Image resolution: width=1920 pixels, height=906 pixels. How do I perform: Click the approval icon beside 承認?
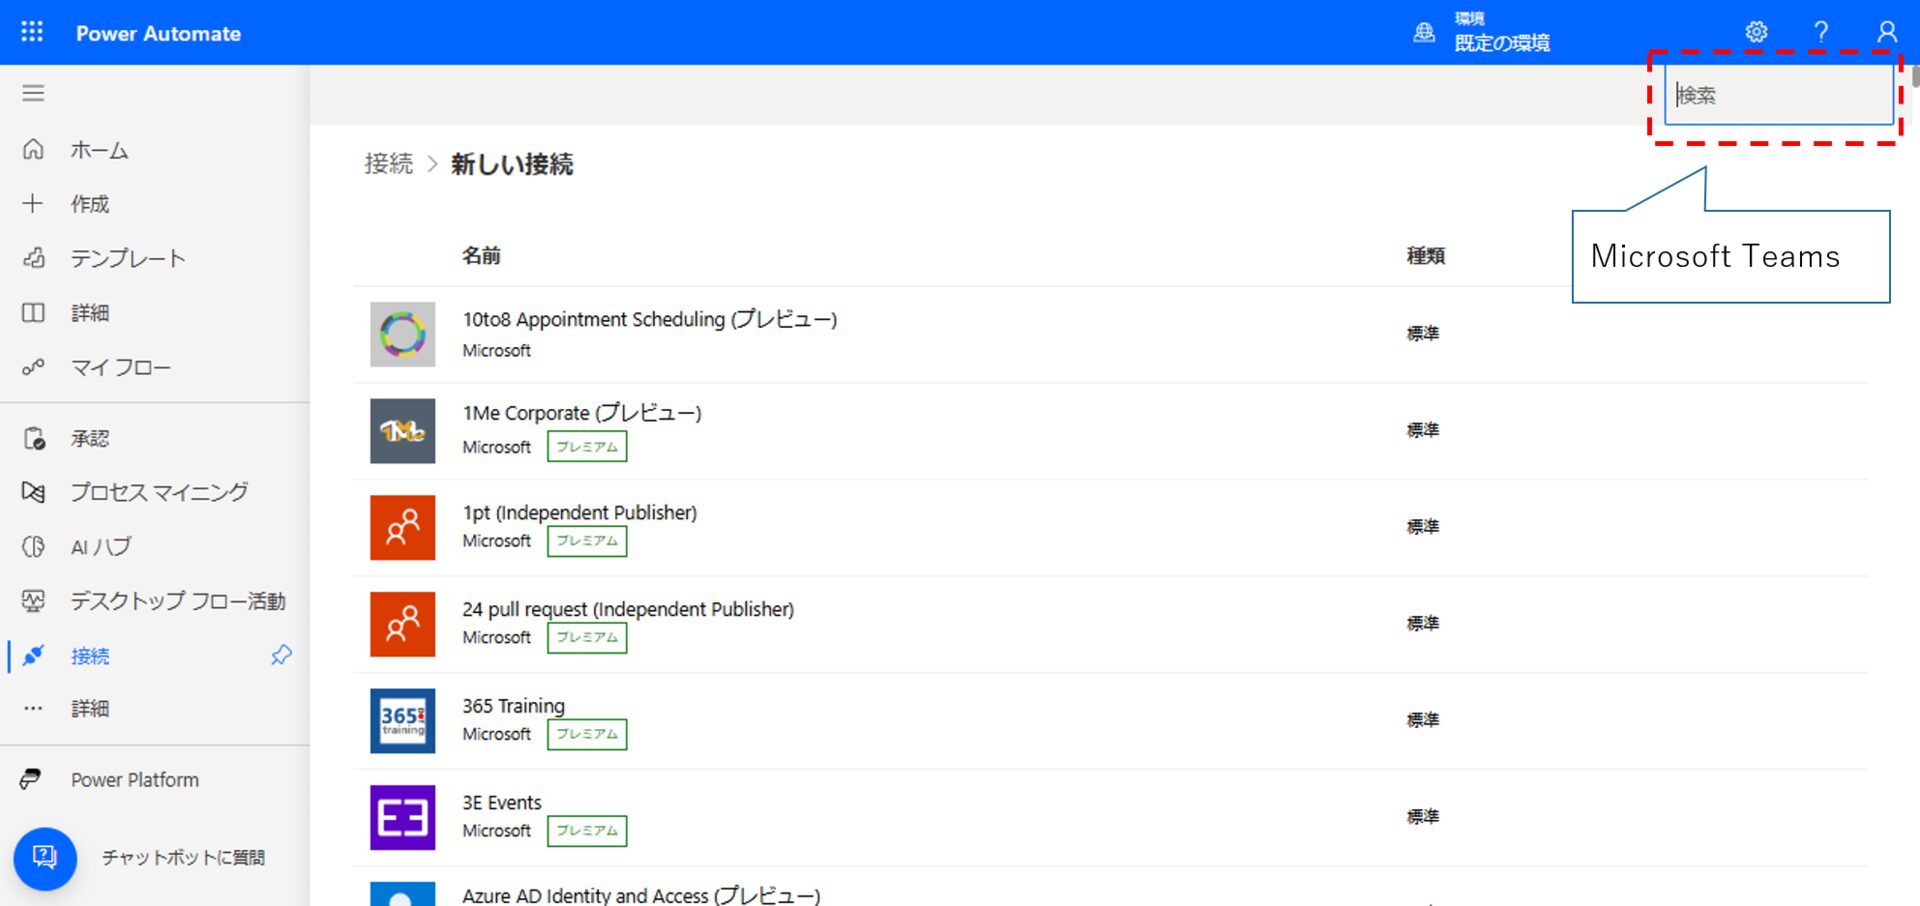(x=33, y=438)
